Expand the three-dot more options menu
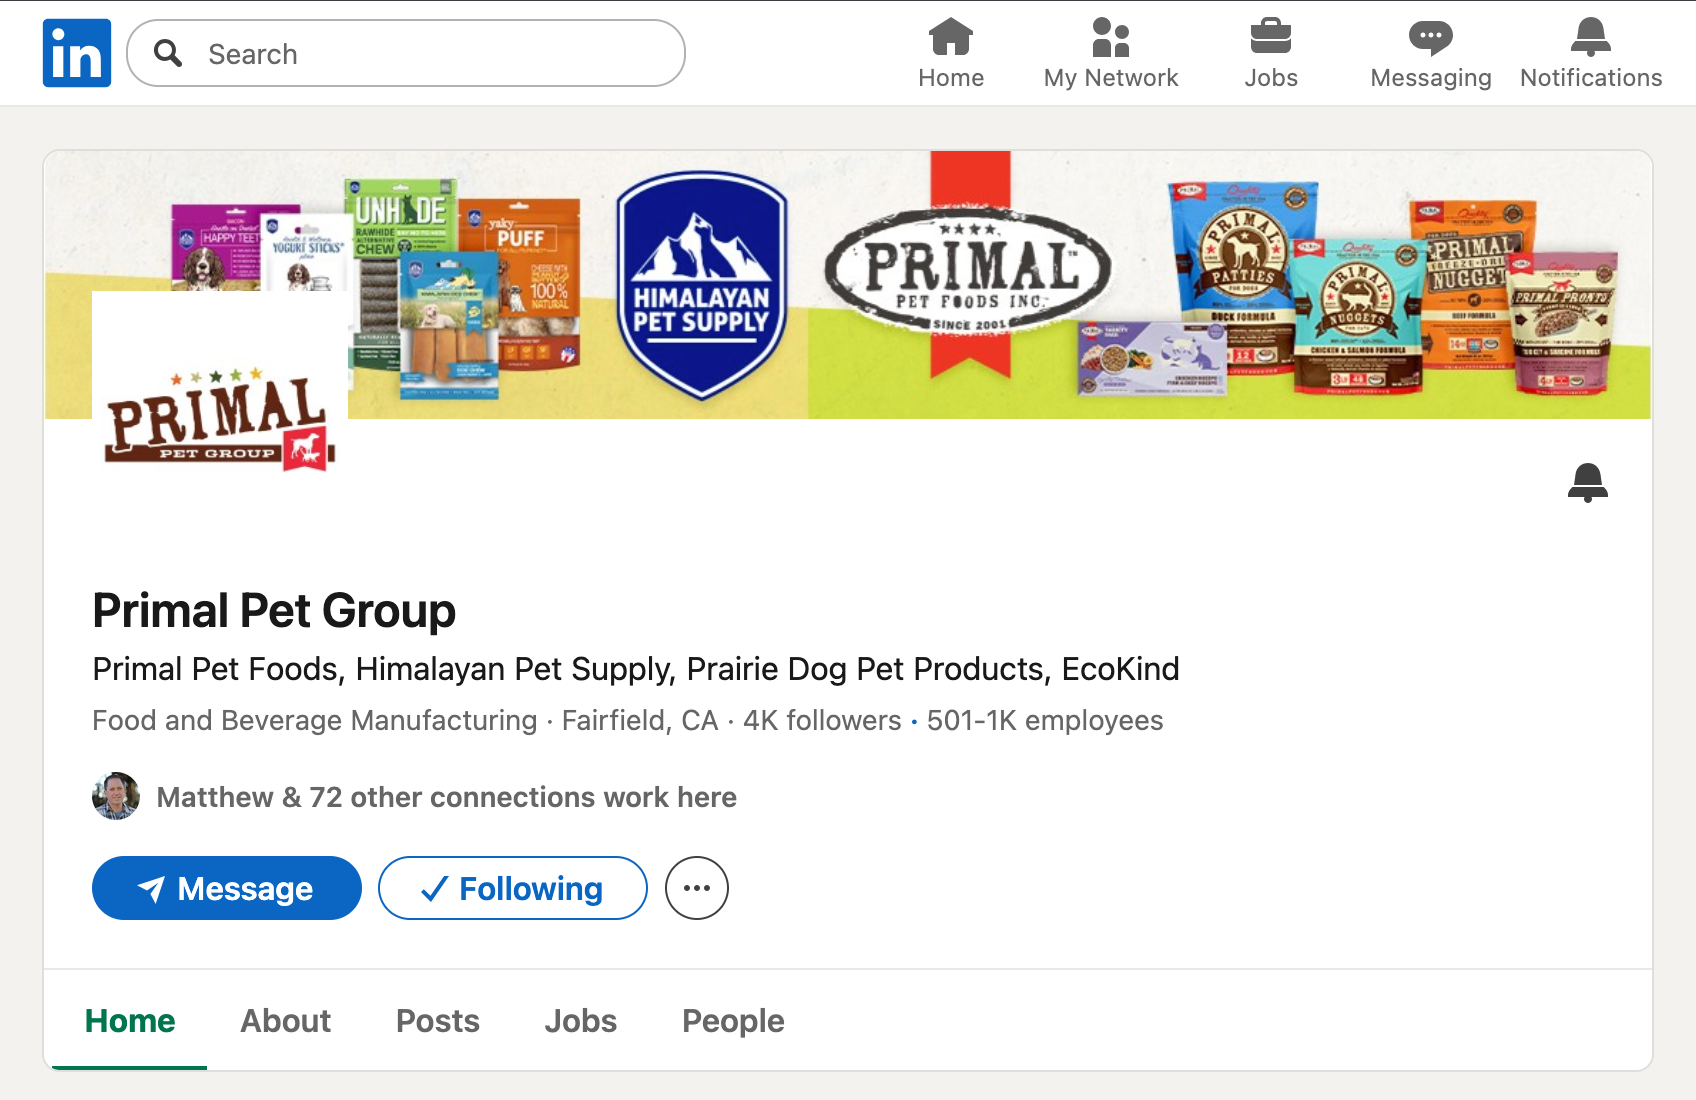 pos(697,888)
